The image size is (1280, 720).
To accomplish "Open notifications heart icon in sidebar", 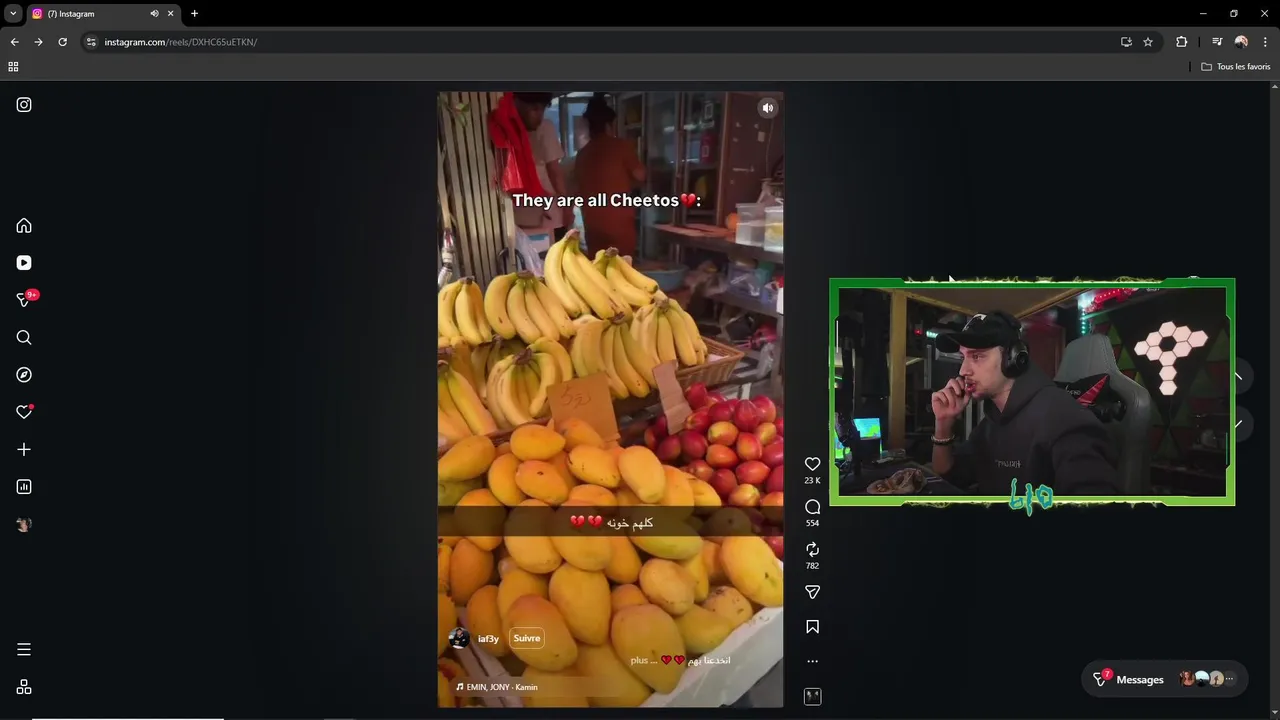I will 24,412.
